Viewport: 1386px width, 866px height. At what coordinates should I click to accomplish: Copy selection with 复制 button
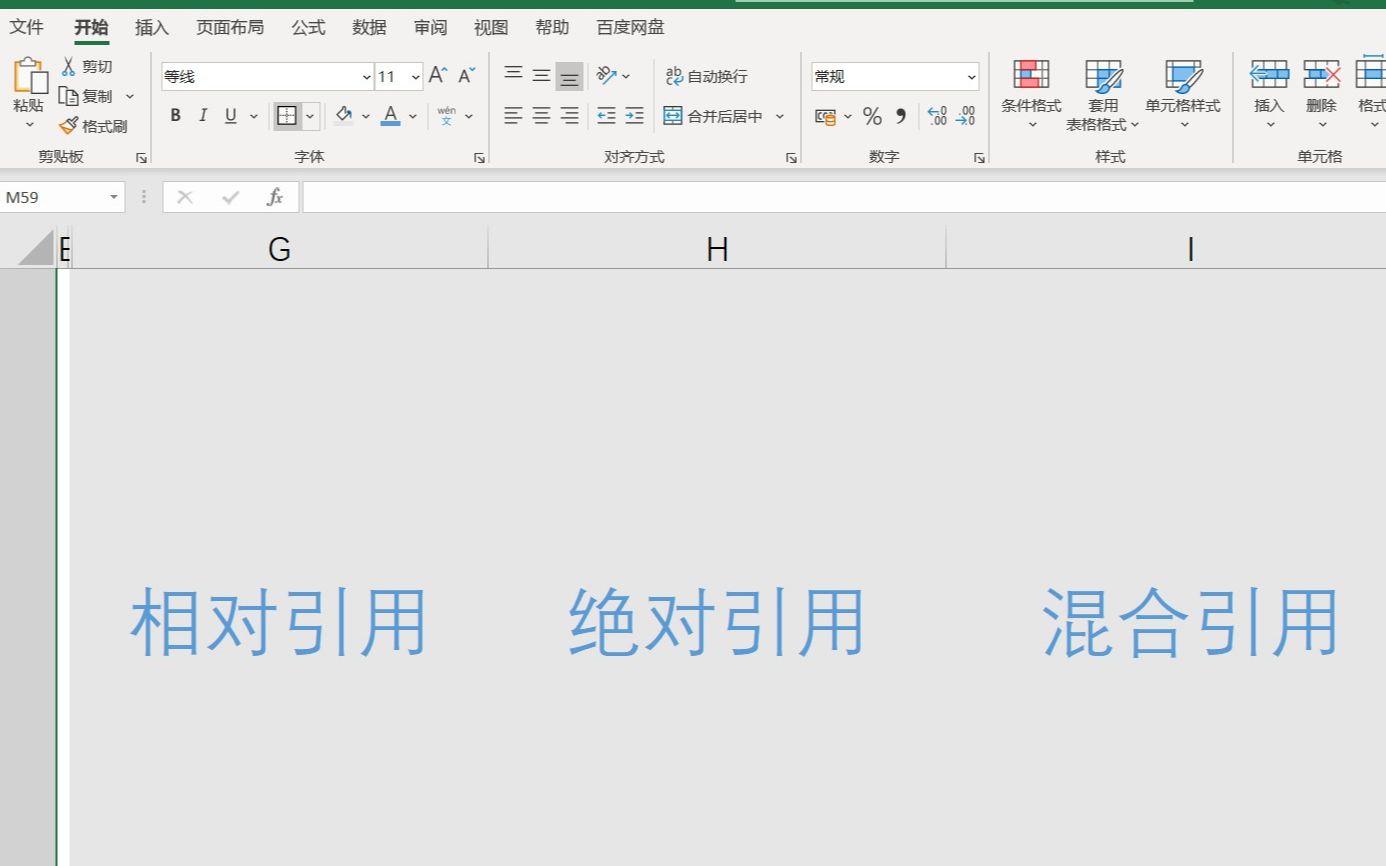tap(86, 96)
